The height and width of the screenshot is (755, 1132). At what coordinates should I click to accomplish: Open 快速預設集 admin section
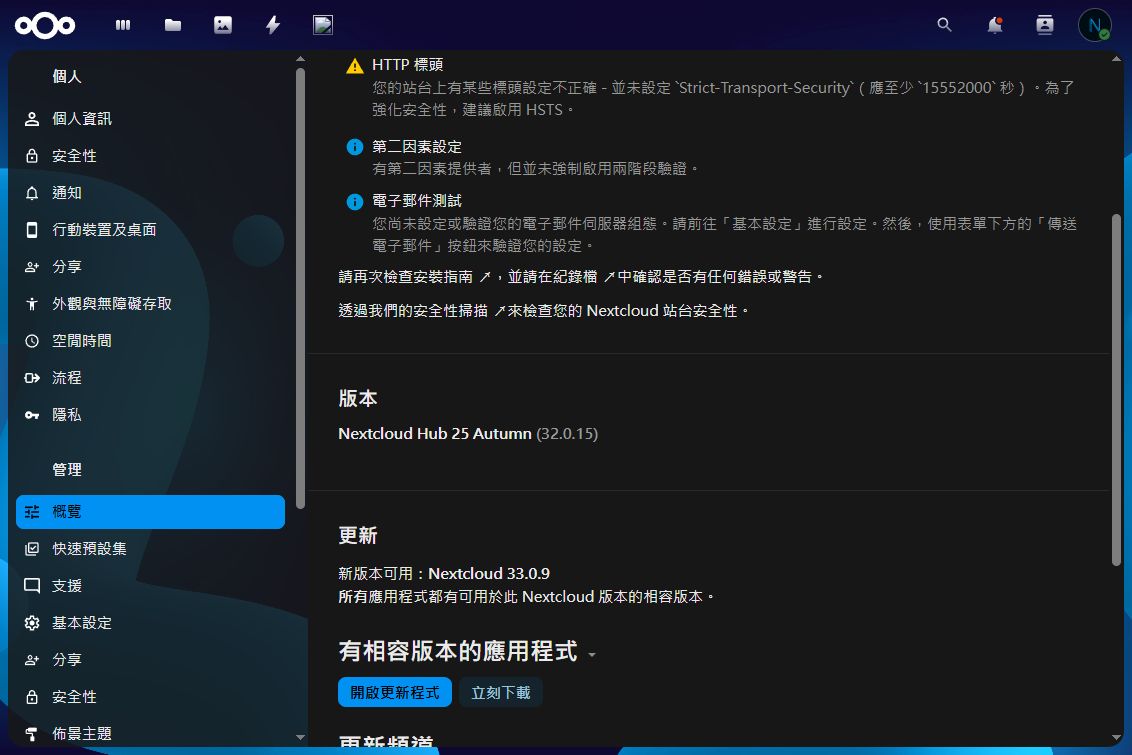[150, 549]
